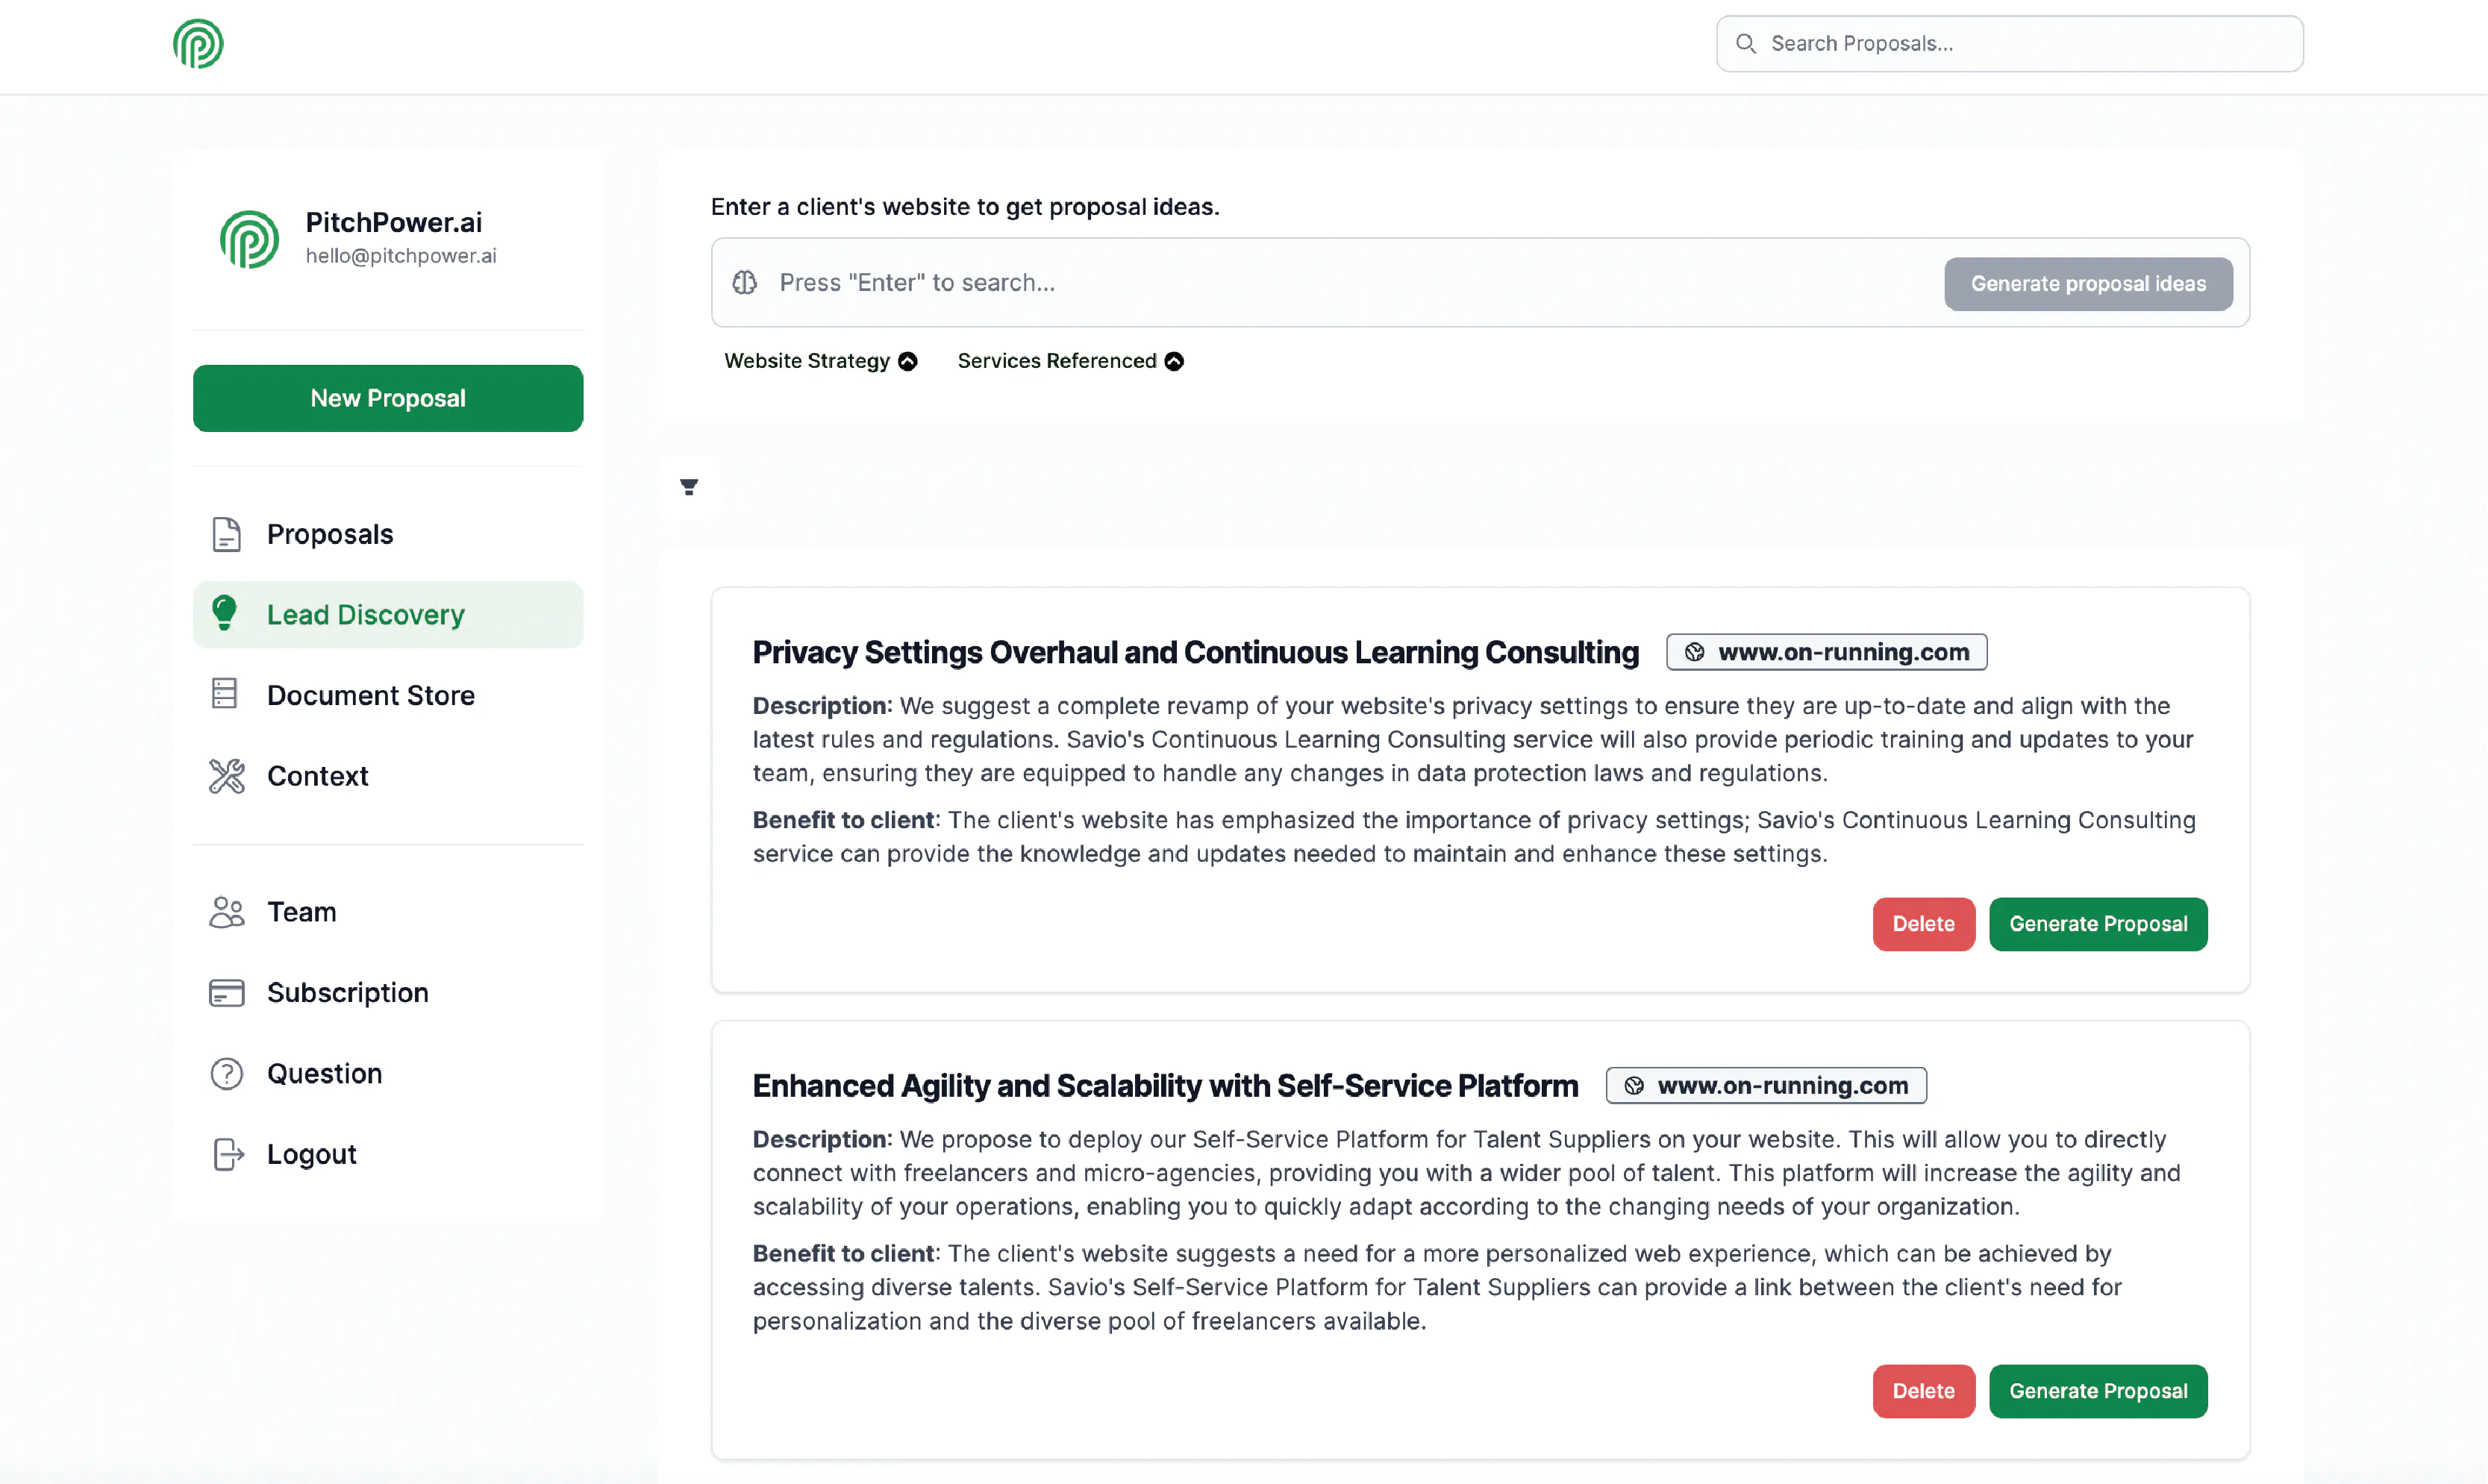
Task: Click the Question help icon
Action: 226,1073
